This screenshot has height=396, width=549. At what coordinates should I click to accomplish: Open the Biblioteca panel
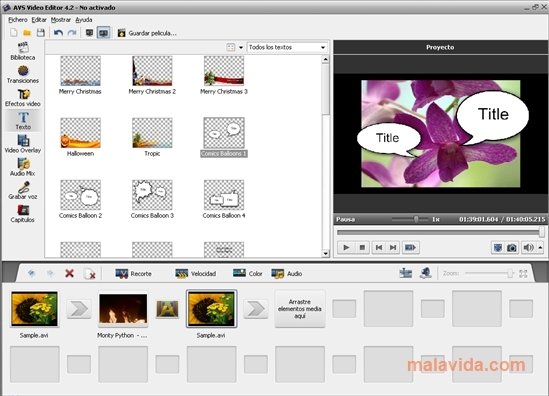coord(23,51)
